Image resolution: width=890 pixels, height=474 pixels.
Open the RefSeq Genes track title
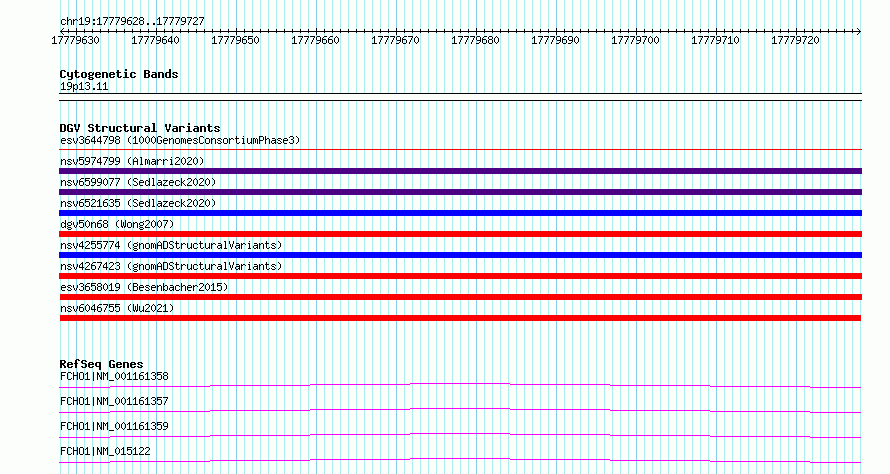coord(101,364)
